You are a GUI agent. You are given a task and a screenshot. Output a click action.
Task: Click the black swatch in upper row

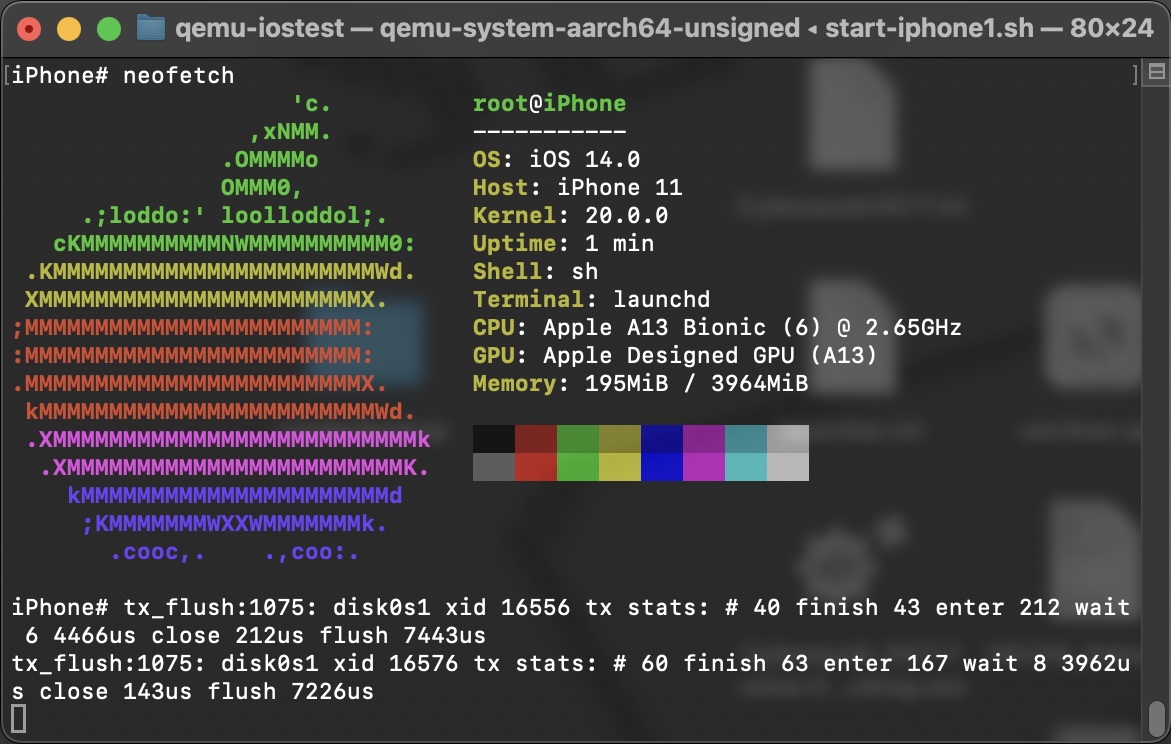click(494, 439)
